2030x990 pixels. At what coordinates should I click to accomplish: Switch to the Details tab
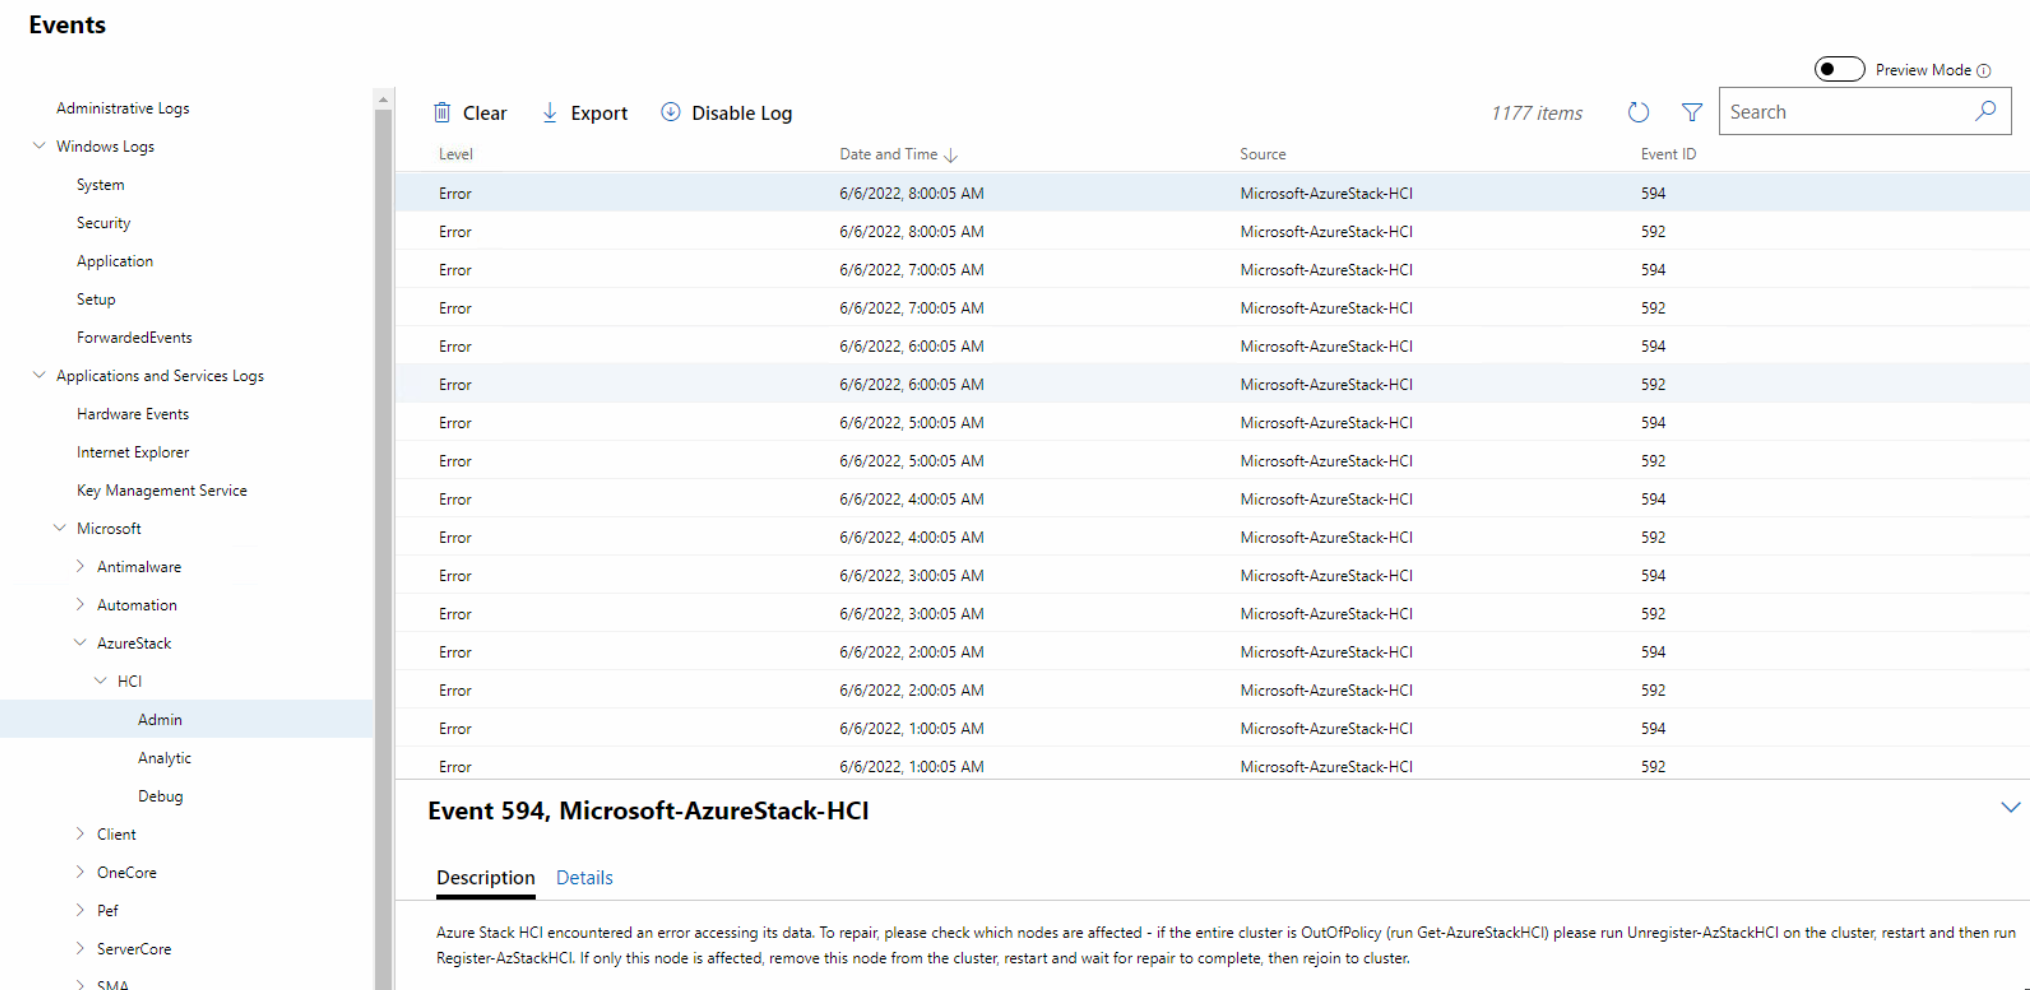584,877
